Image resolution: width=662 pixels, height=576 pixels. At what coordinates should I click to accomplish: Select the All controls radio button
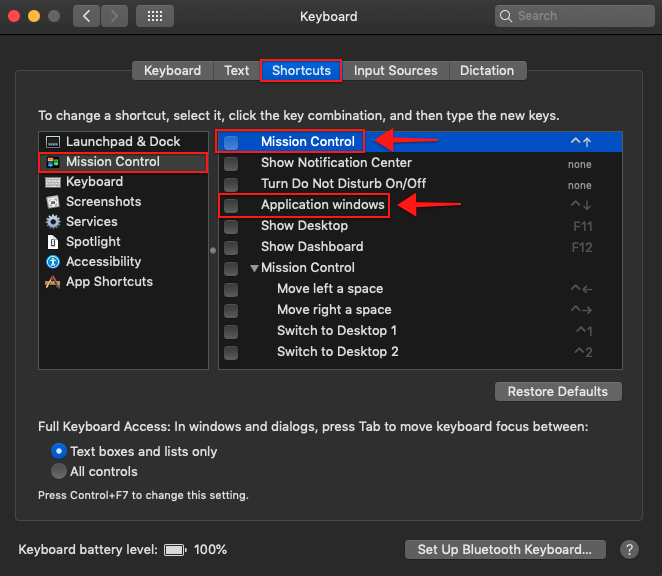(x=59, y=471)
